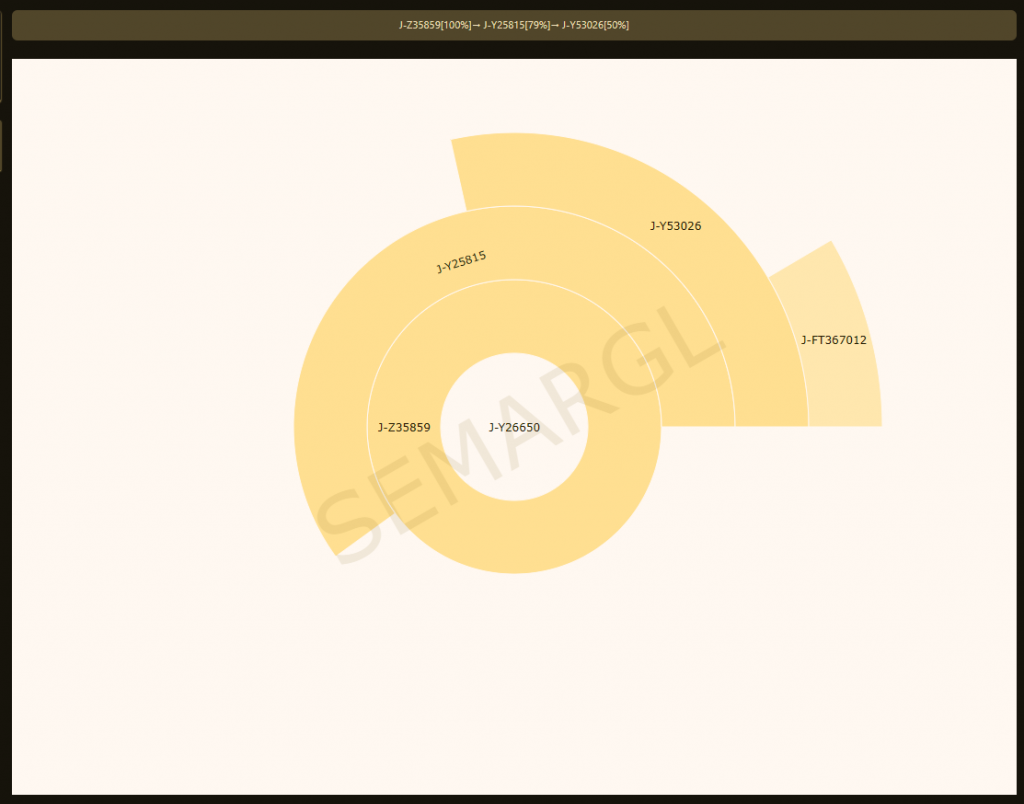The image size is (1024, 804).
Task: Click the first arrow separator in the breadcrumb
Action: coord(476,25)
